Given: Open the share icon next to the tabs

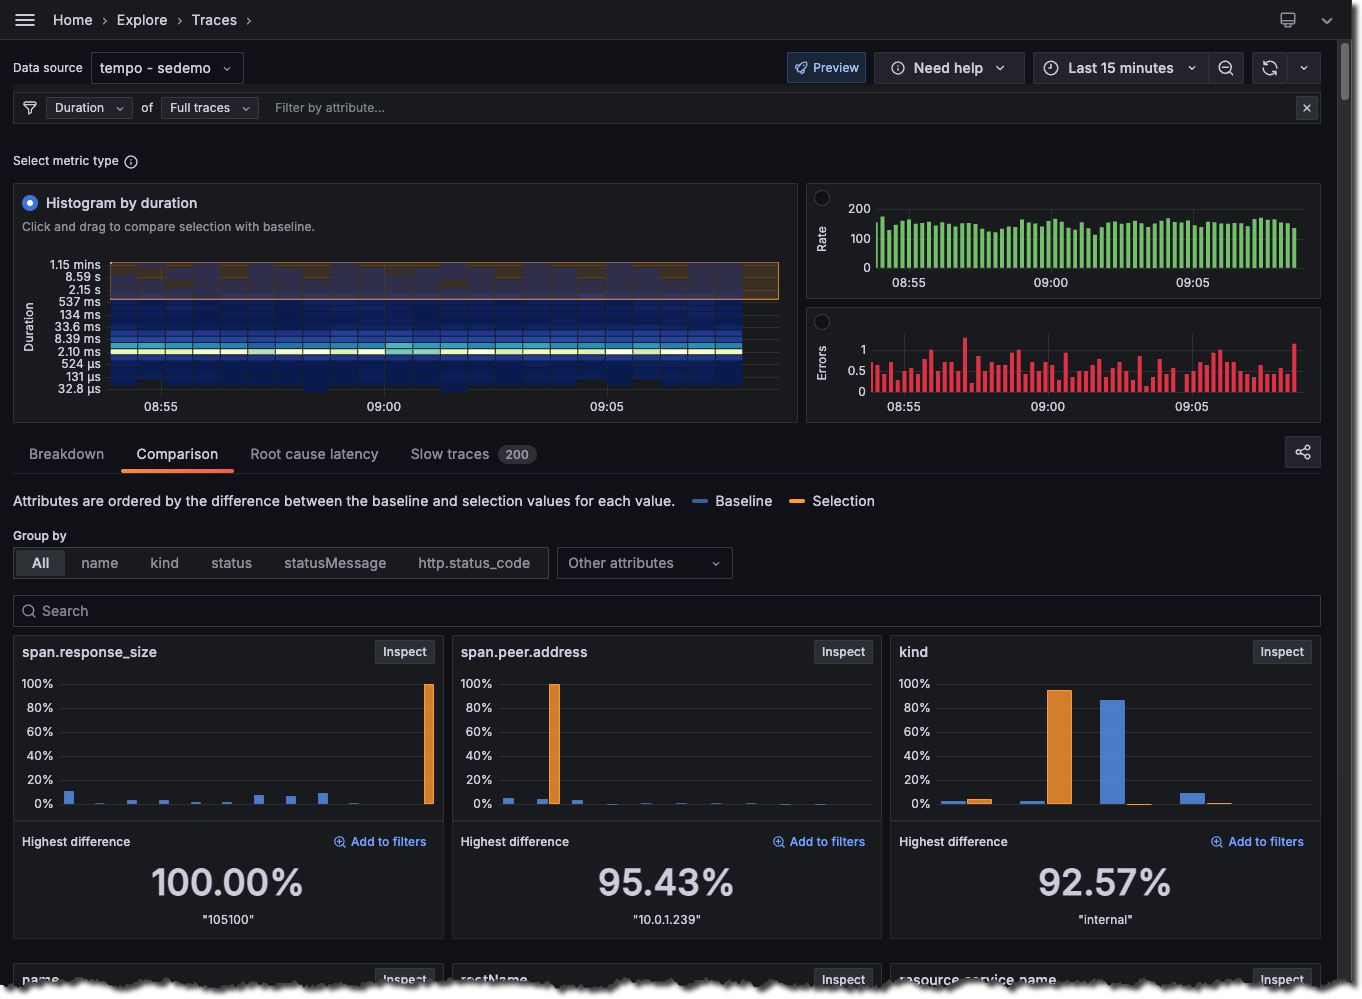Looking at the screenshot, I should click(x=1302, y=452).
